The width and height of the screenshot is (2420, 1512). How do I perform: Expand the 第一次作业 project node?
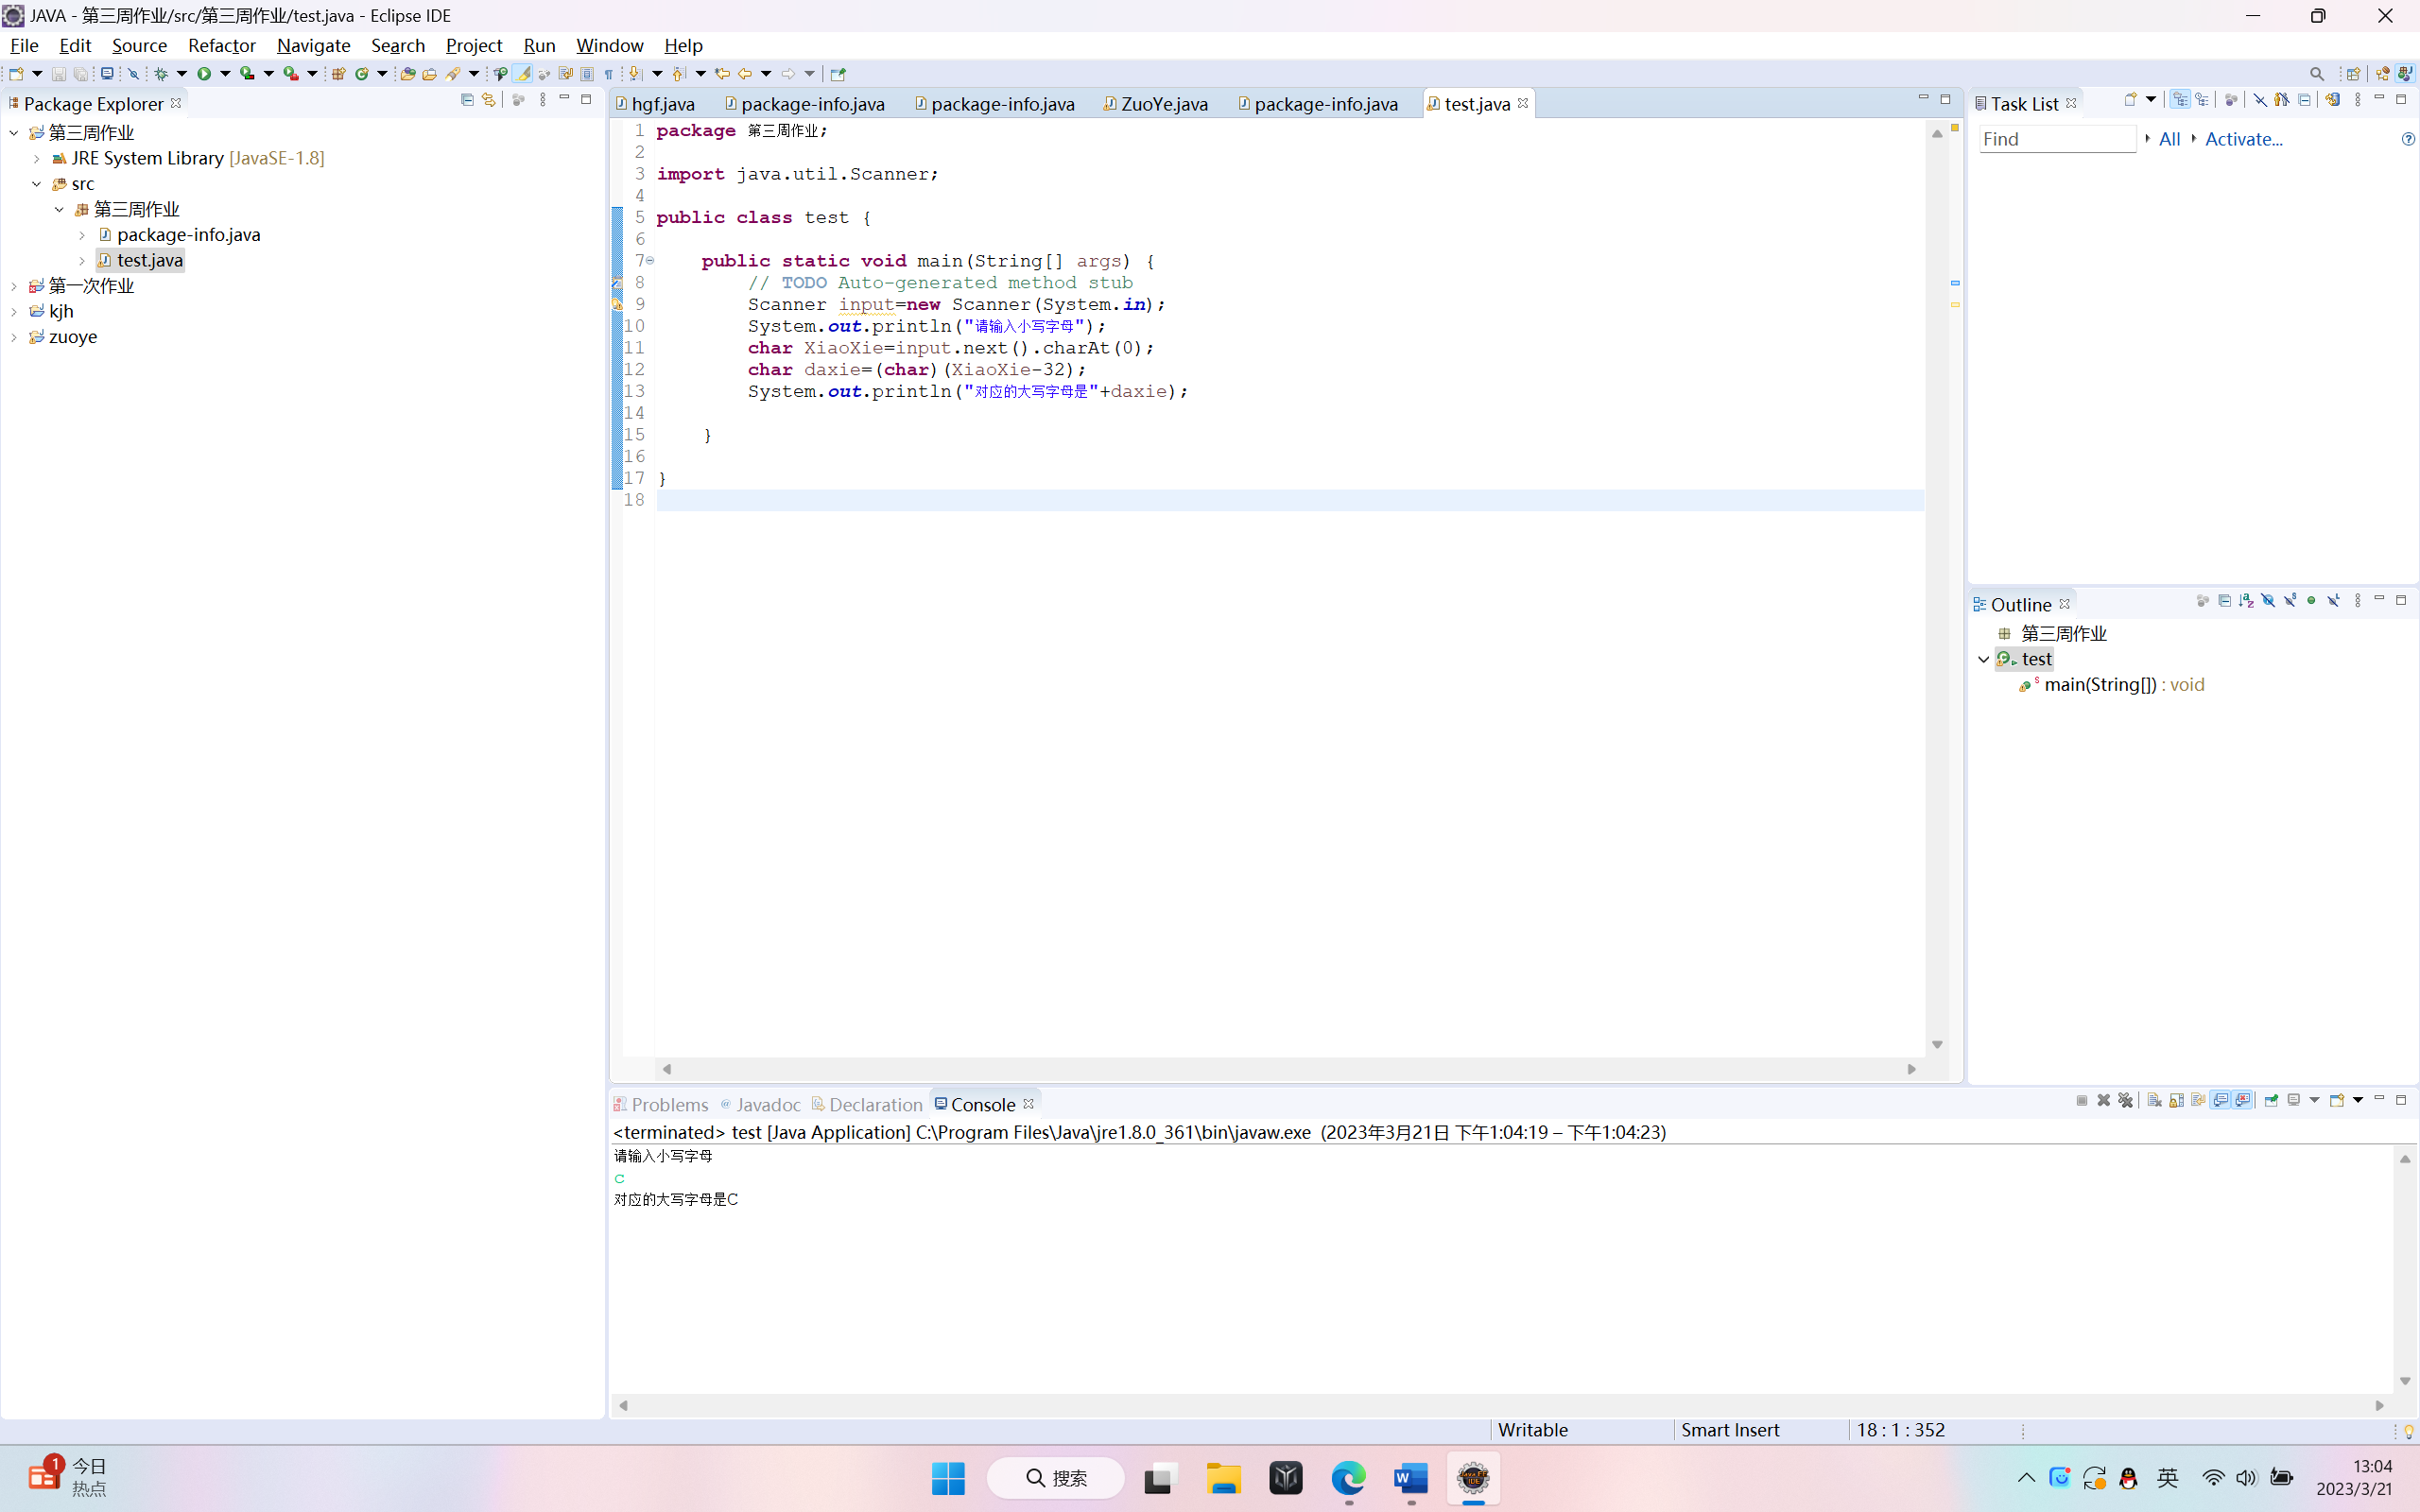[14, 286]
